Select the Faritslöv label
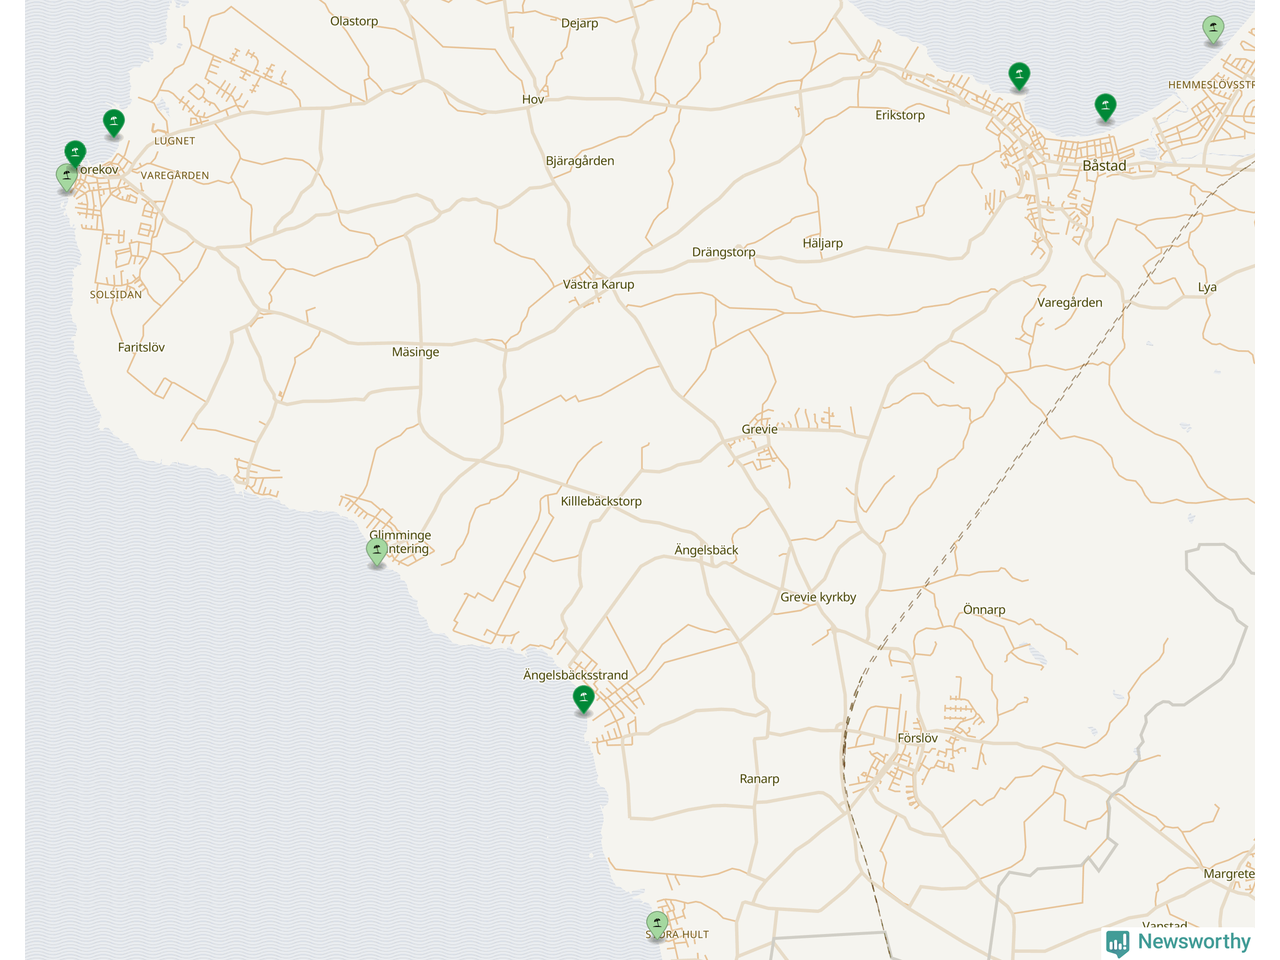Image resolution: width=1280 pixels, height=960 pixels. pyautogui.click(x=141, y=347)
